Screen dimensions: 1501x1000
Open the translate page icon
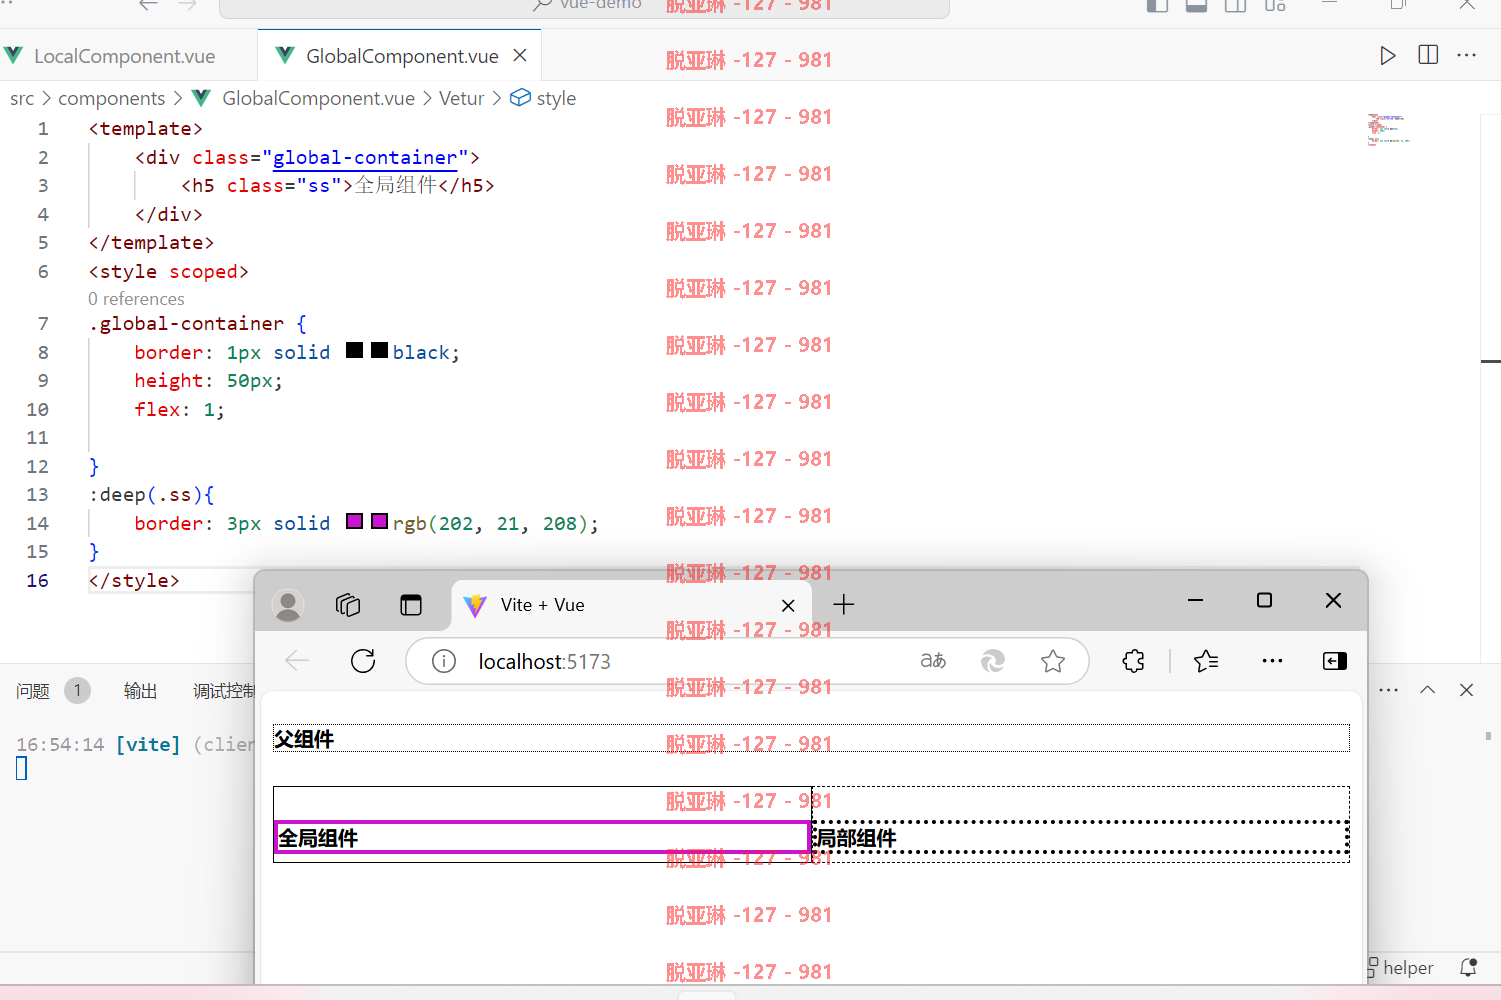[933, 661]
